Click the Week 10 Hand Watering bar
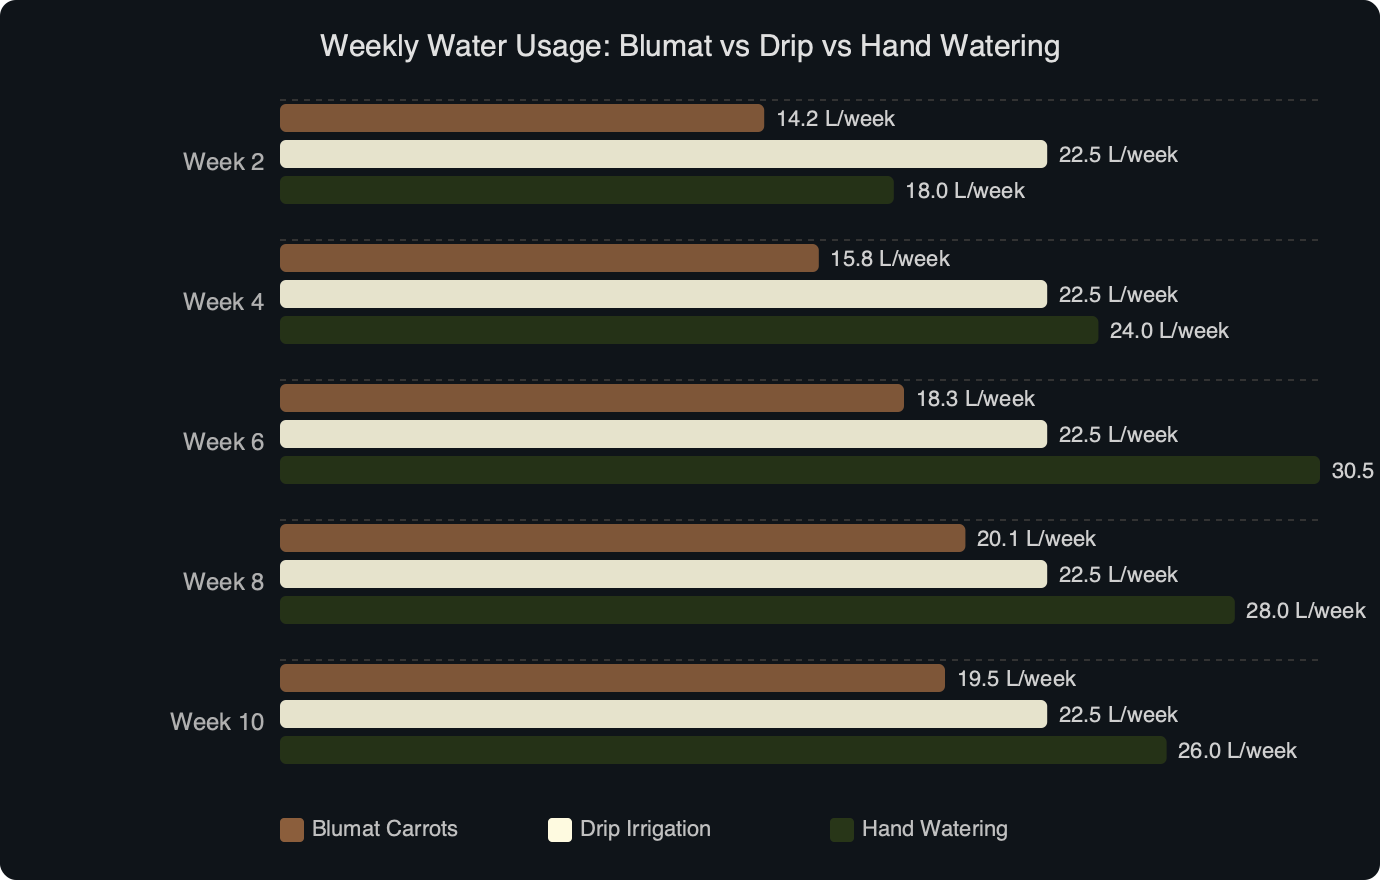Screen dimensions: 1380x880 [723, 750]
